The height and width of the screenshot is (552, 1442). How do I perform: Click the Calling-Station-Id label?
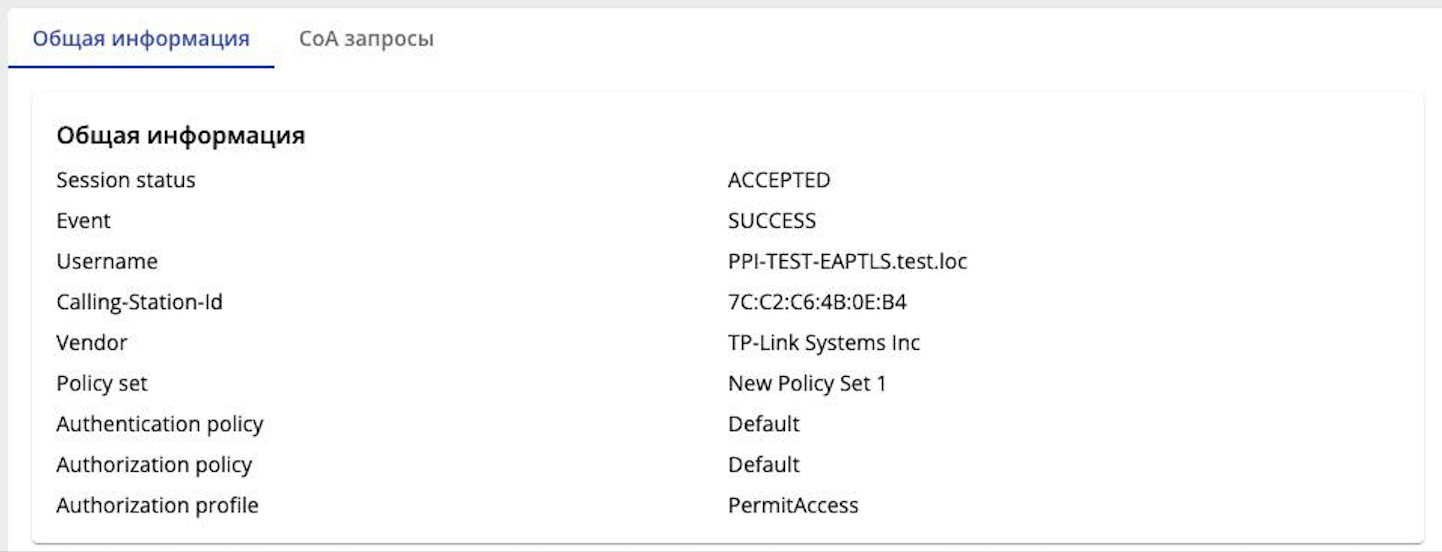(139, 302)
